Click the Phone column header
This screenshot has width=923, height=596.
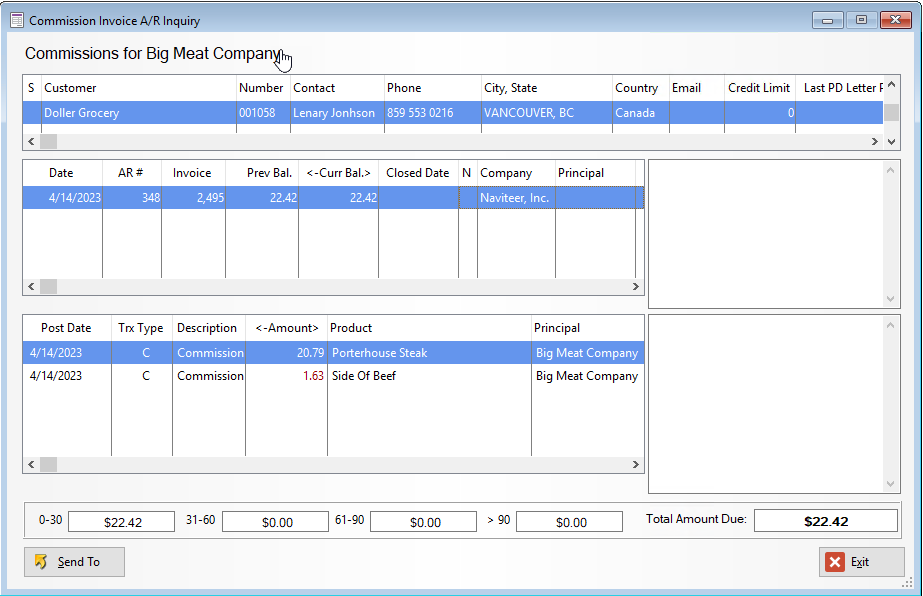[433, 88]
